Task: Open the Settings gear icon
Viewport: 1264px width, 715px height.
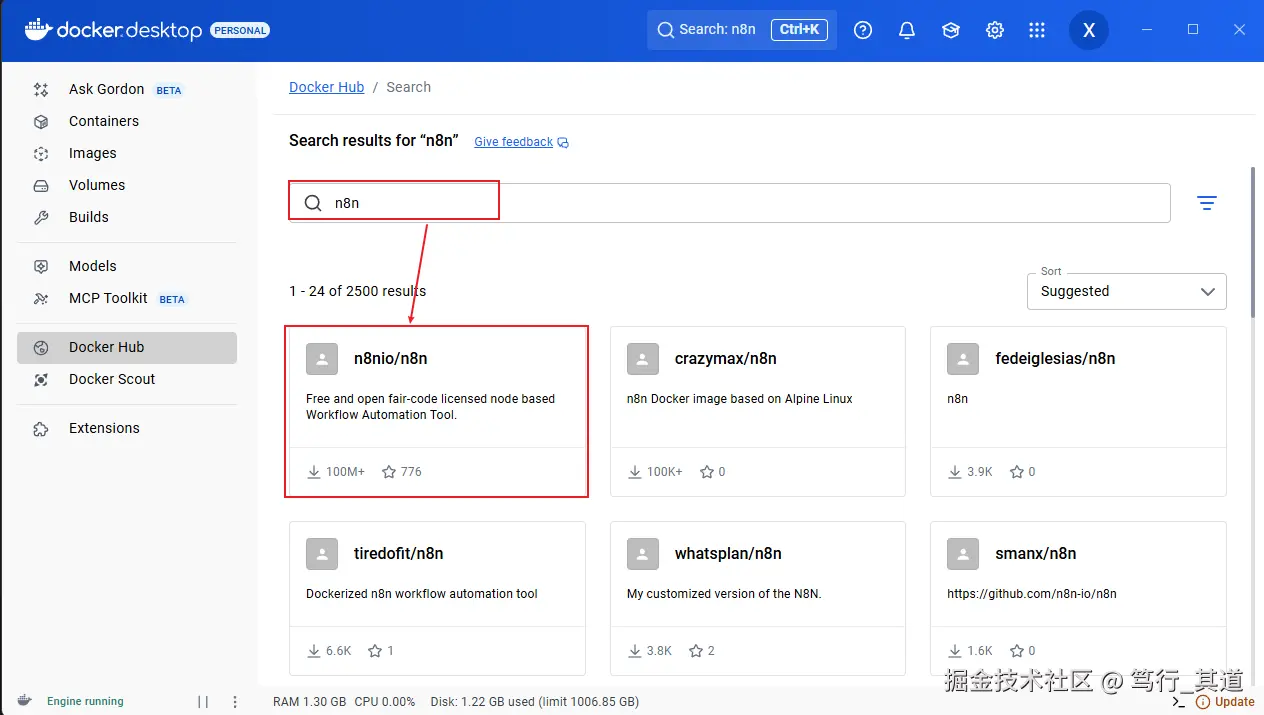Action: pyautogui.click(x=995, y=30)
